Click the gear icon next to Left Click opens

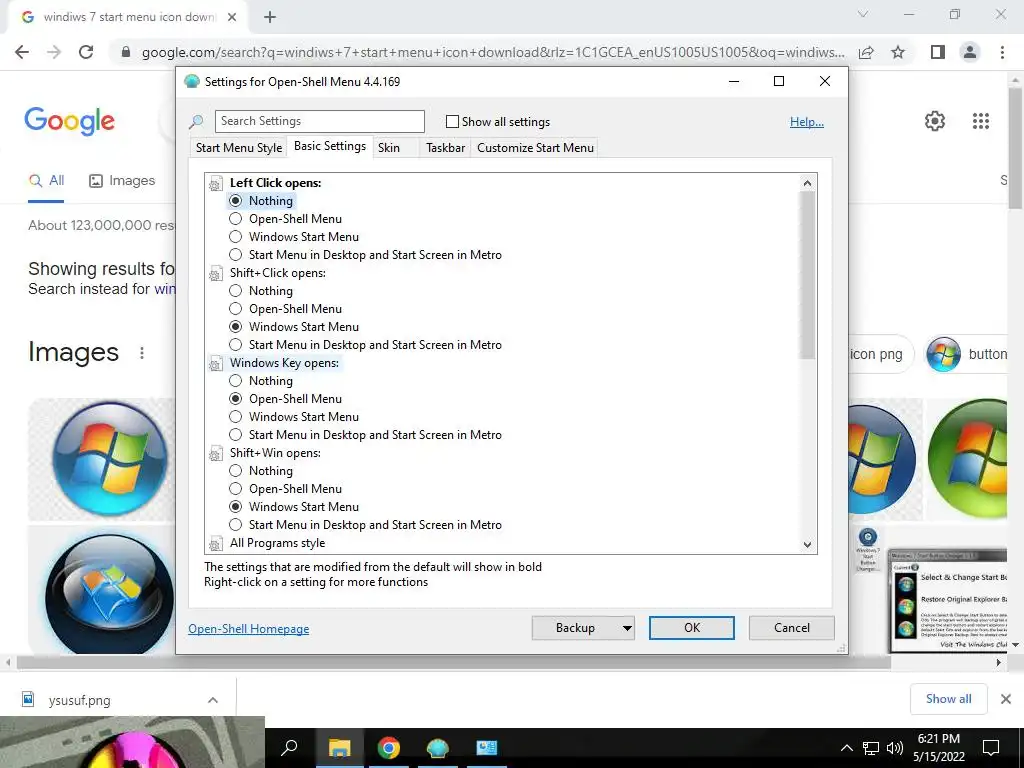216,184
